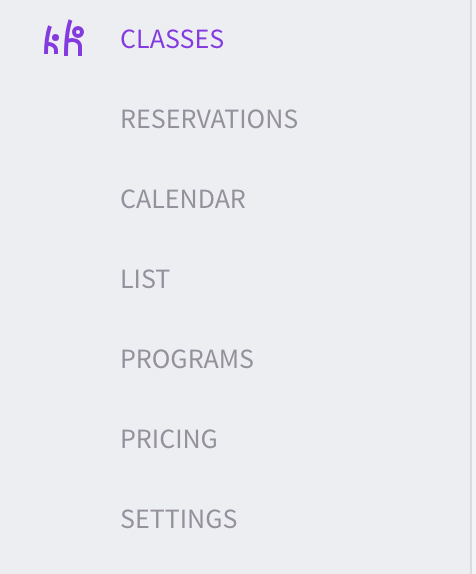Configure Settings for classes
This screenshot has height=574, width=476.
click(x=179, y=519)
